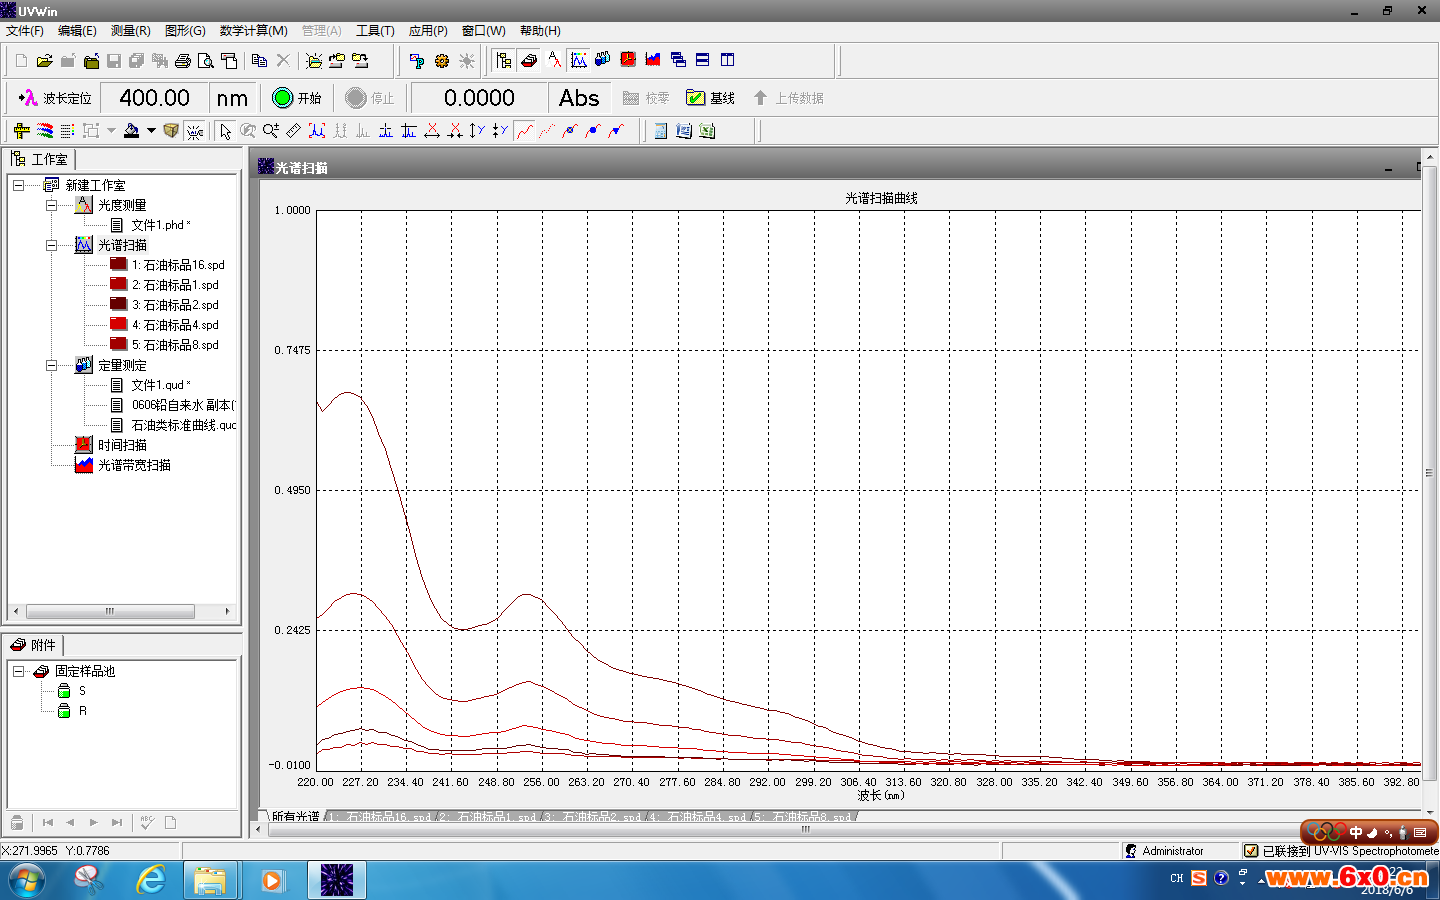Open the 测量(R) menu
This screenshot has width=1440, height=900.
click(130, 31)
